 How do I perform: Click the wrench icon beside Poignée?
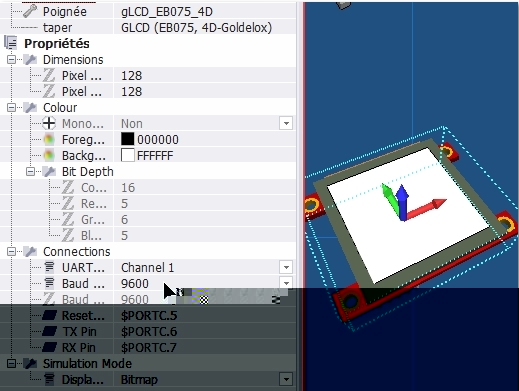pos(30,11)
